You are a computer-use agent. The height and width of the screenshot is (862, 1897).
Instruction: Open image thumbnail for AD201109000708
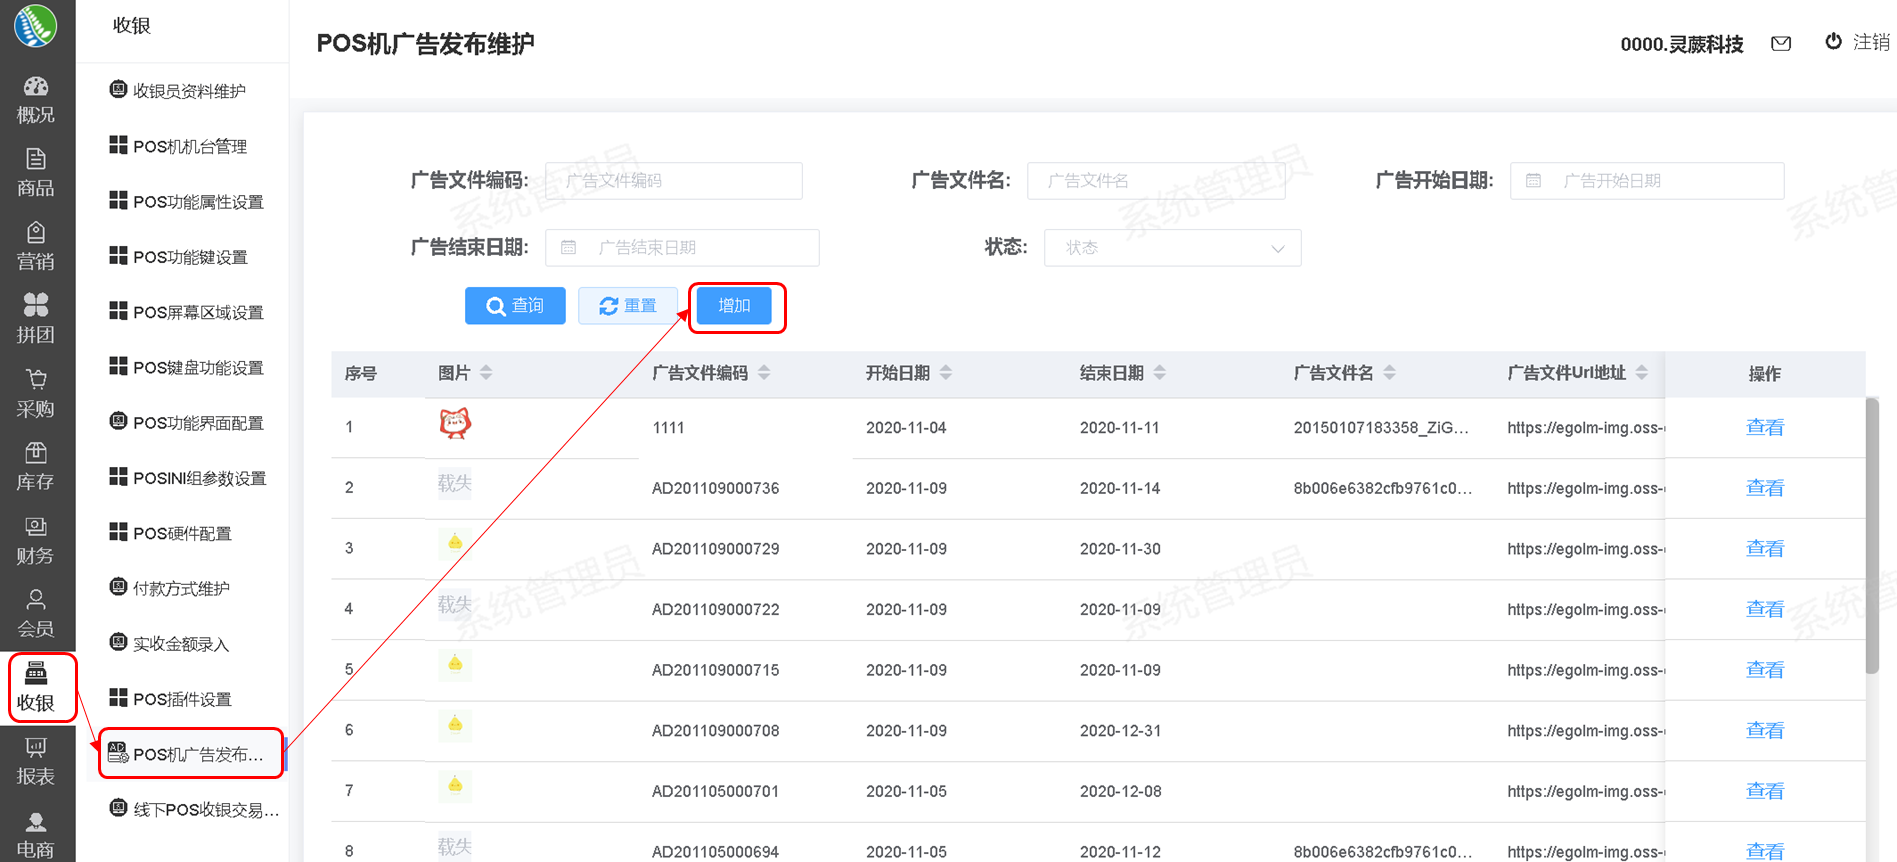click(x=455, y=725)
